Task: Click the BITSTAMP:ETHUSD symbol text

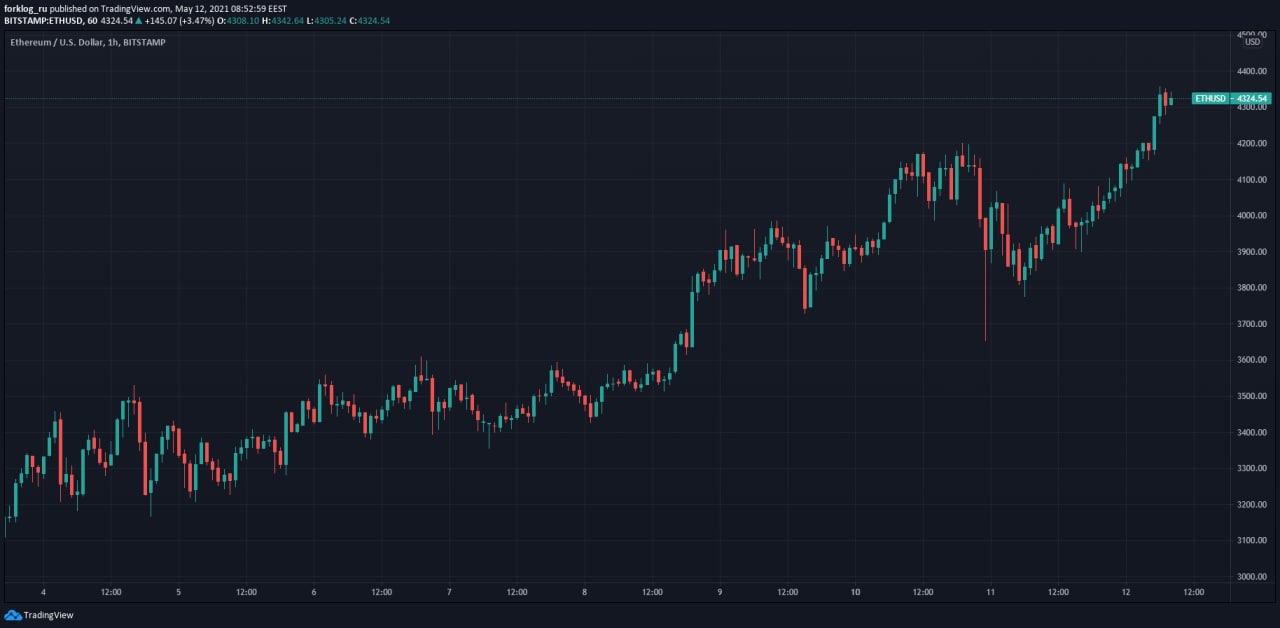Action: point(43,21)
